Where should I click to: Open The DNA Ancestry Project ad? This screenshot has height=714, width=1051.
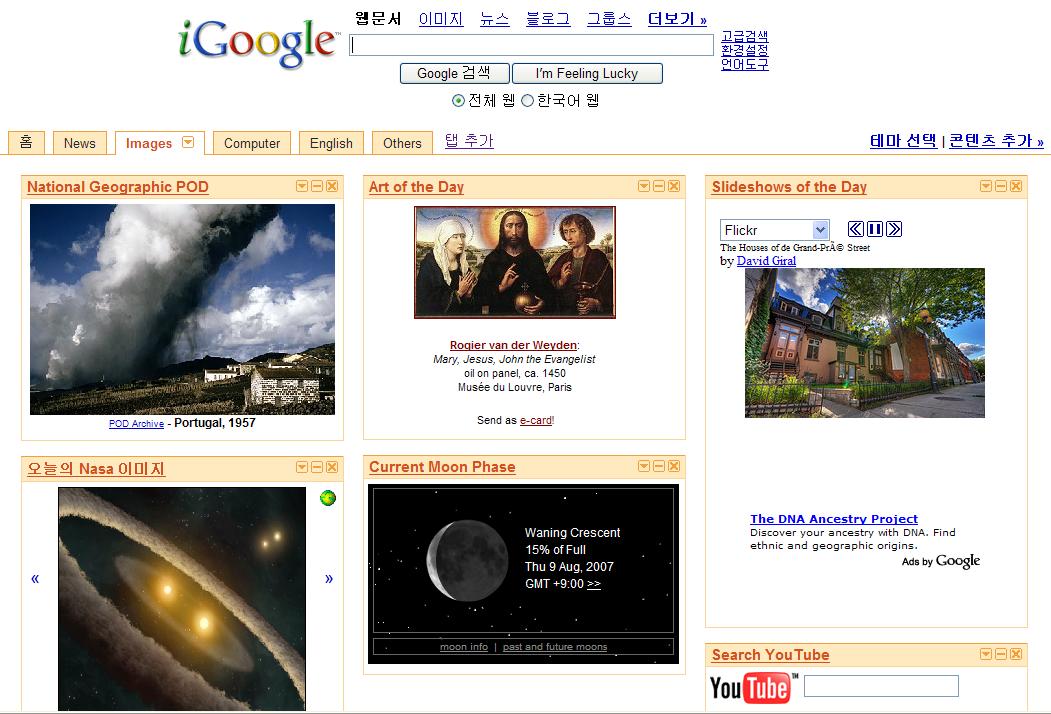(834, 518)
